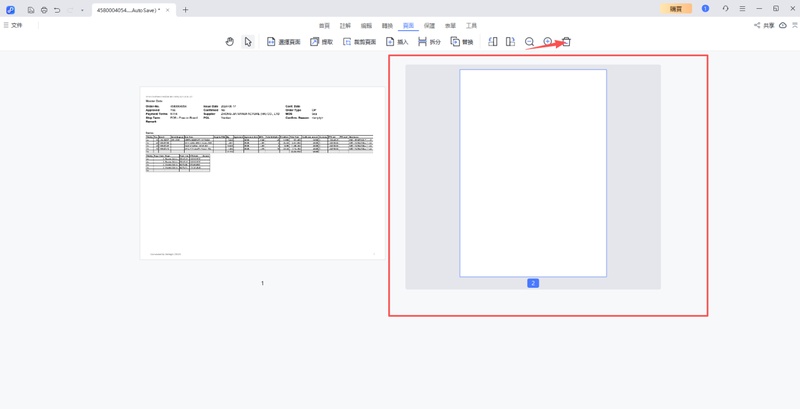Click the upload to cloud icon

point(783,25)
